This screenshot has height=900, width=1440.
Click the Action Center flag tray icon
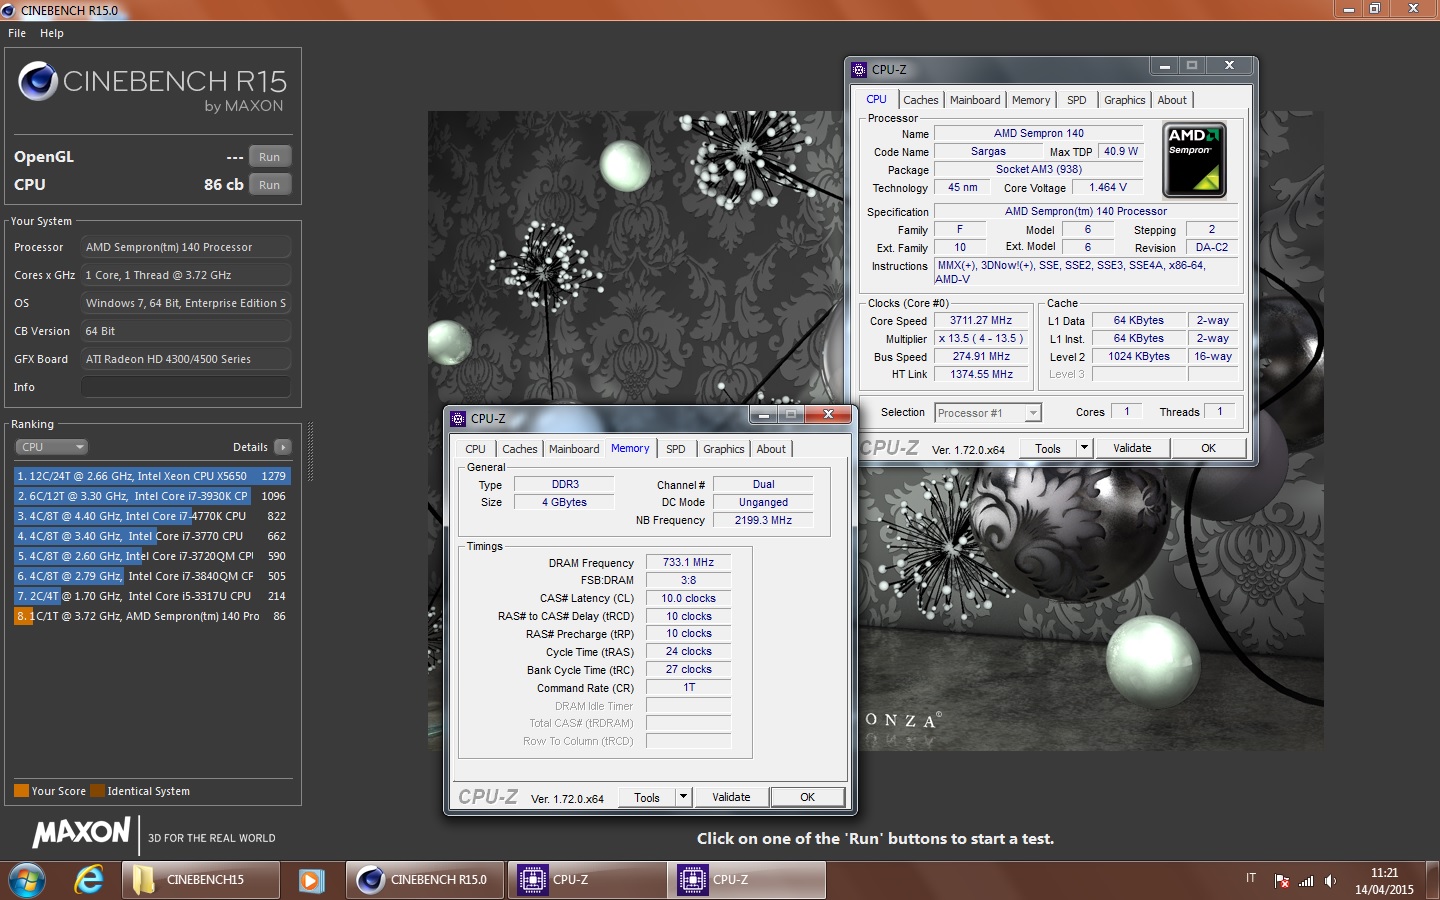click(x=1282, y=881)
